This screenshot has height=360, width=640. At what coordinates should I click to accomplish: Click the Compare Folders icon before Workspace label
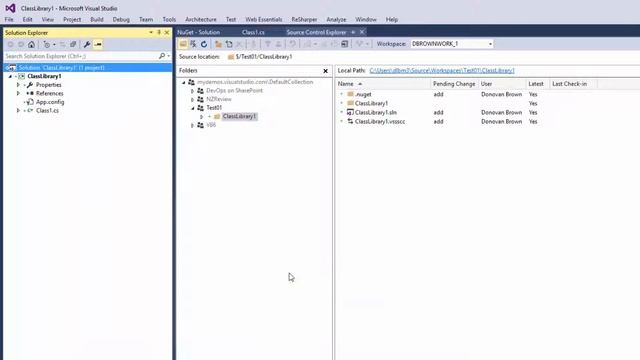pyautogui.click(x=345, y=44)
